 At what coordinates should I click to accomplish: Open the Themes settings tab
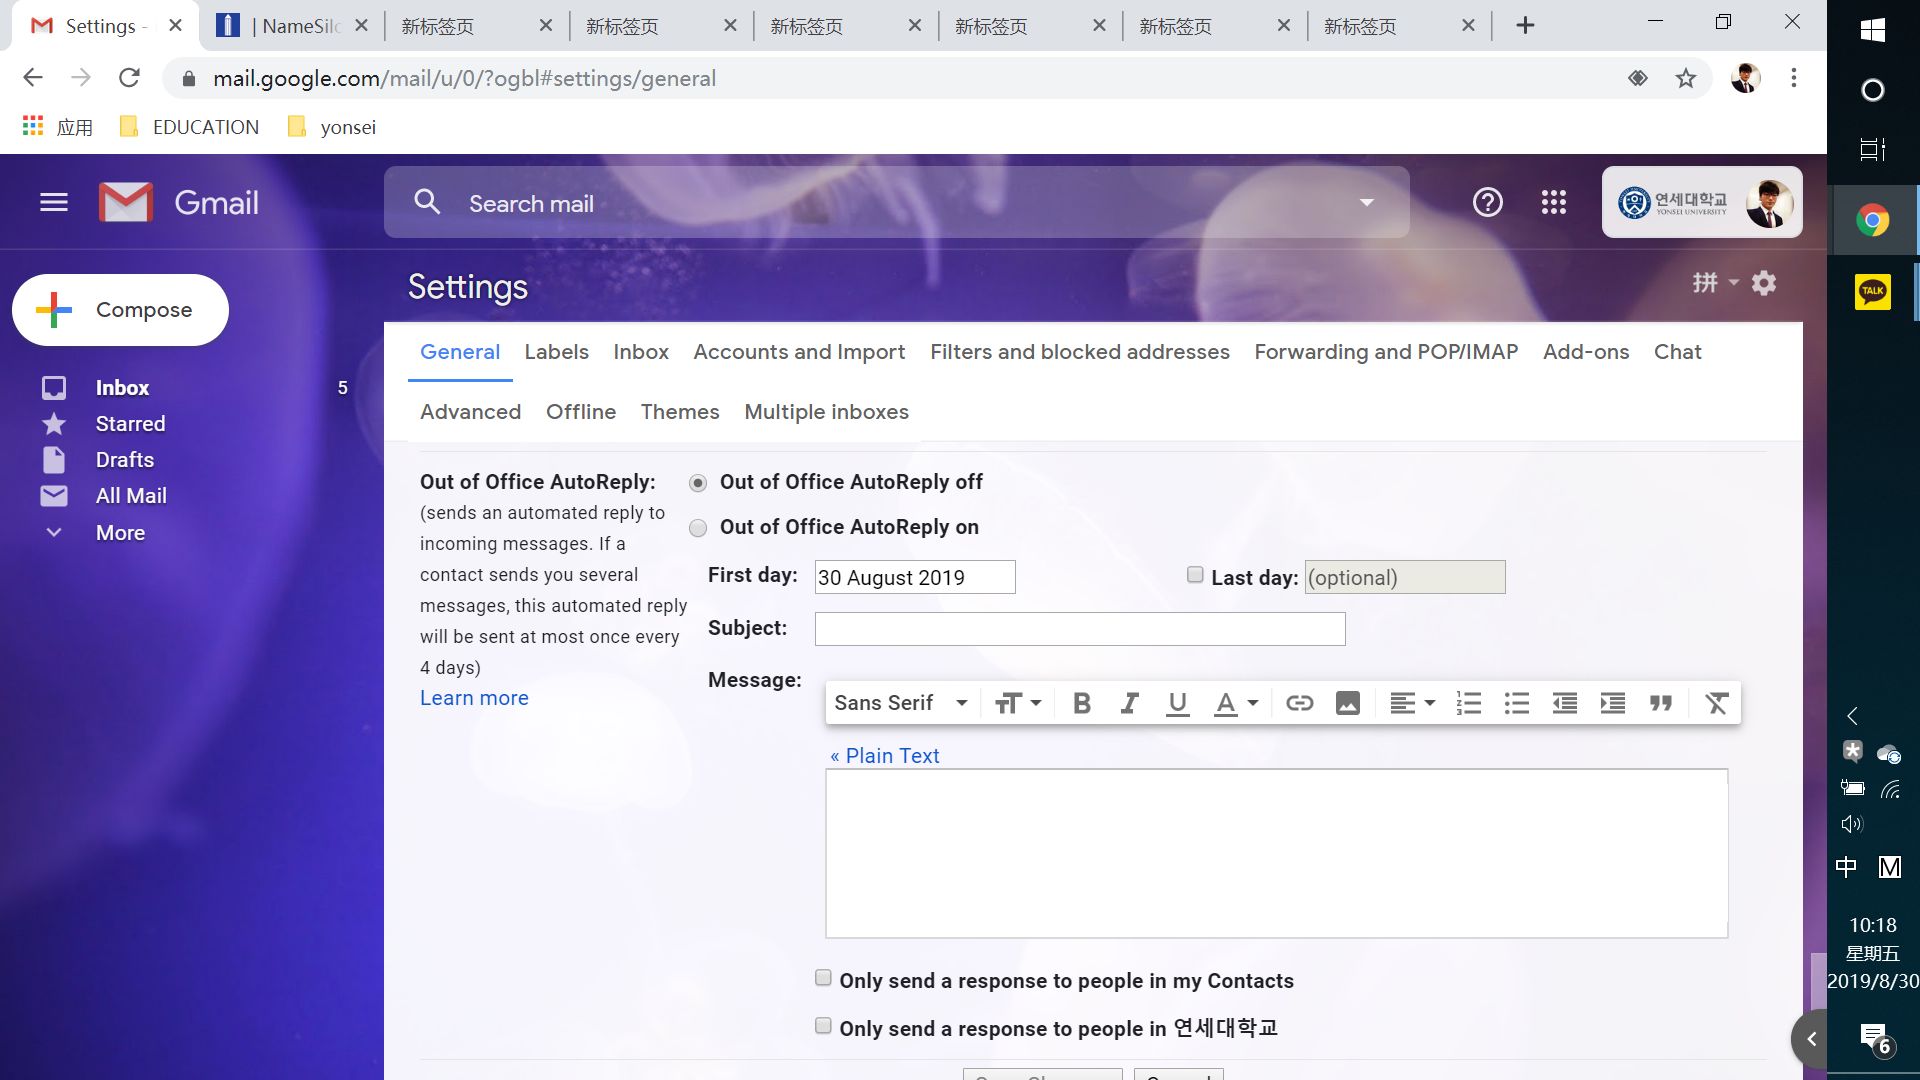[x=679, y=412]
